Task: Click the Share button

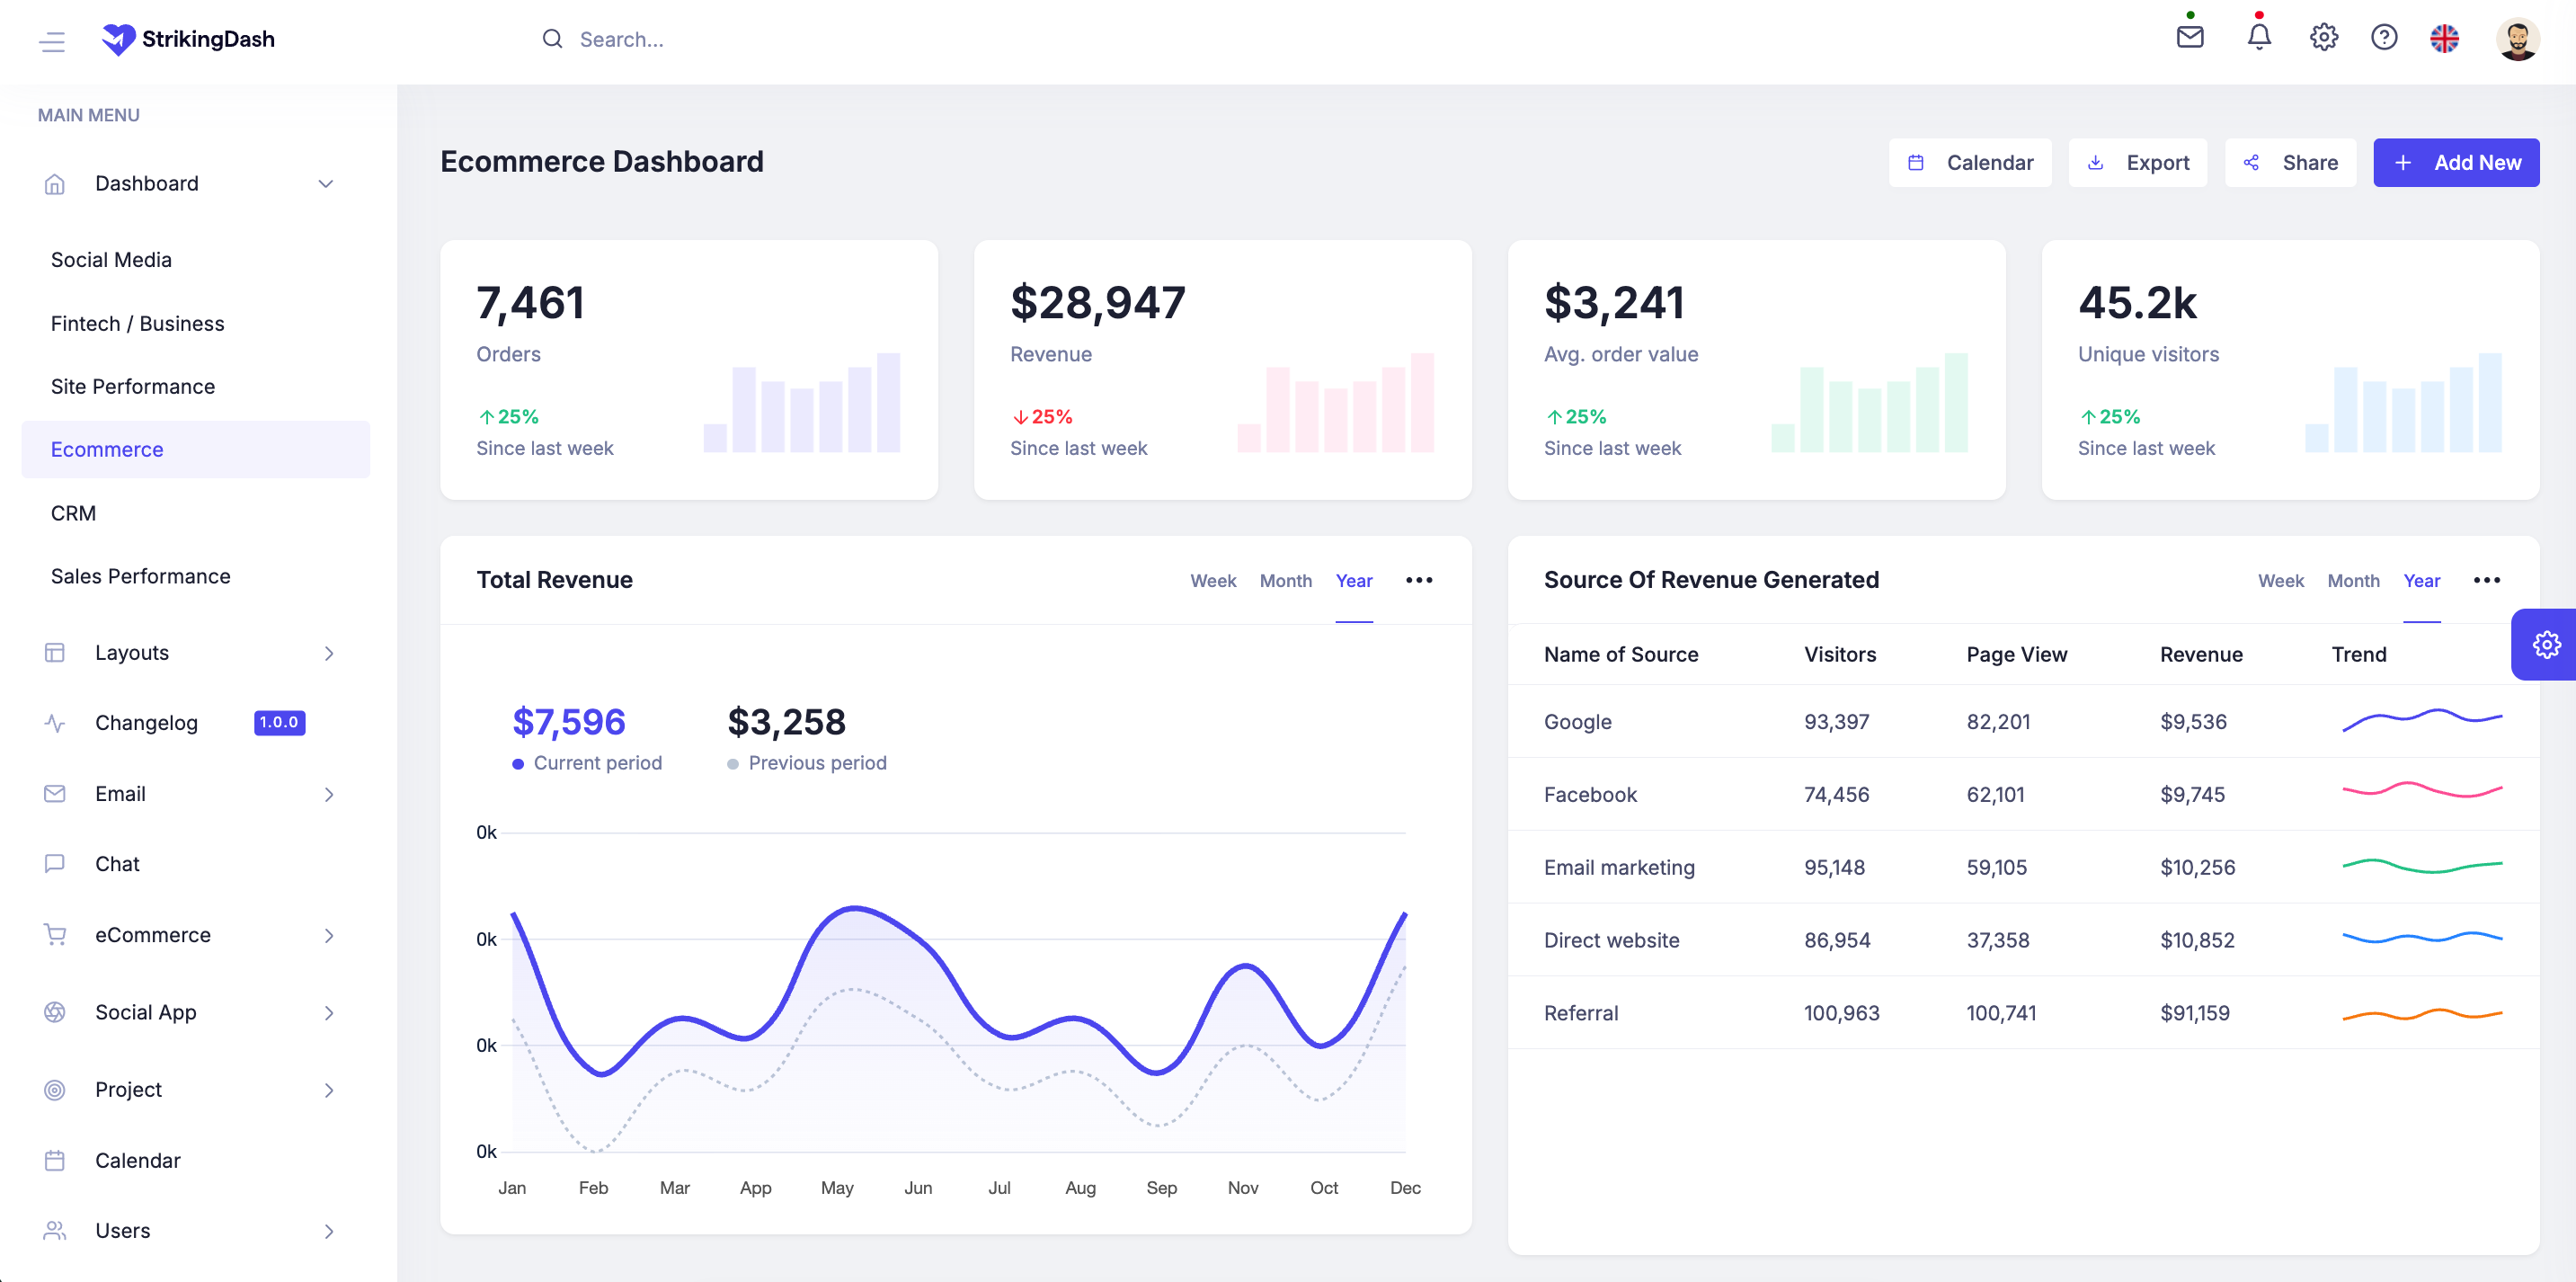Action: pos(2290,162)
